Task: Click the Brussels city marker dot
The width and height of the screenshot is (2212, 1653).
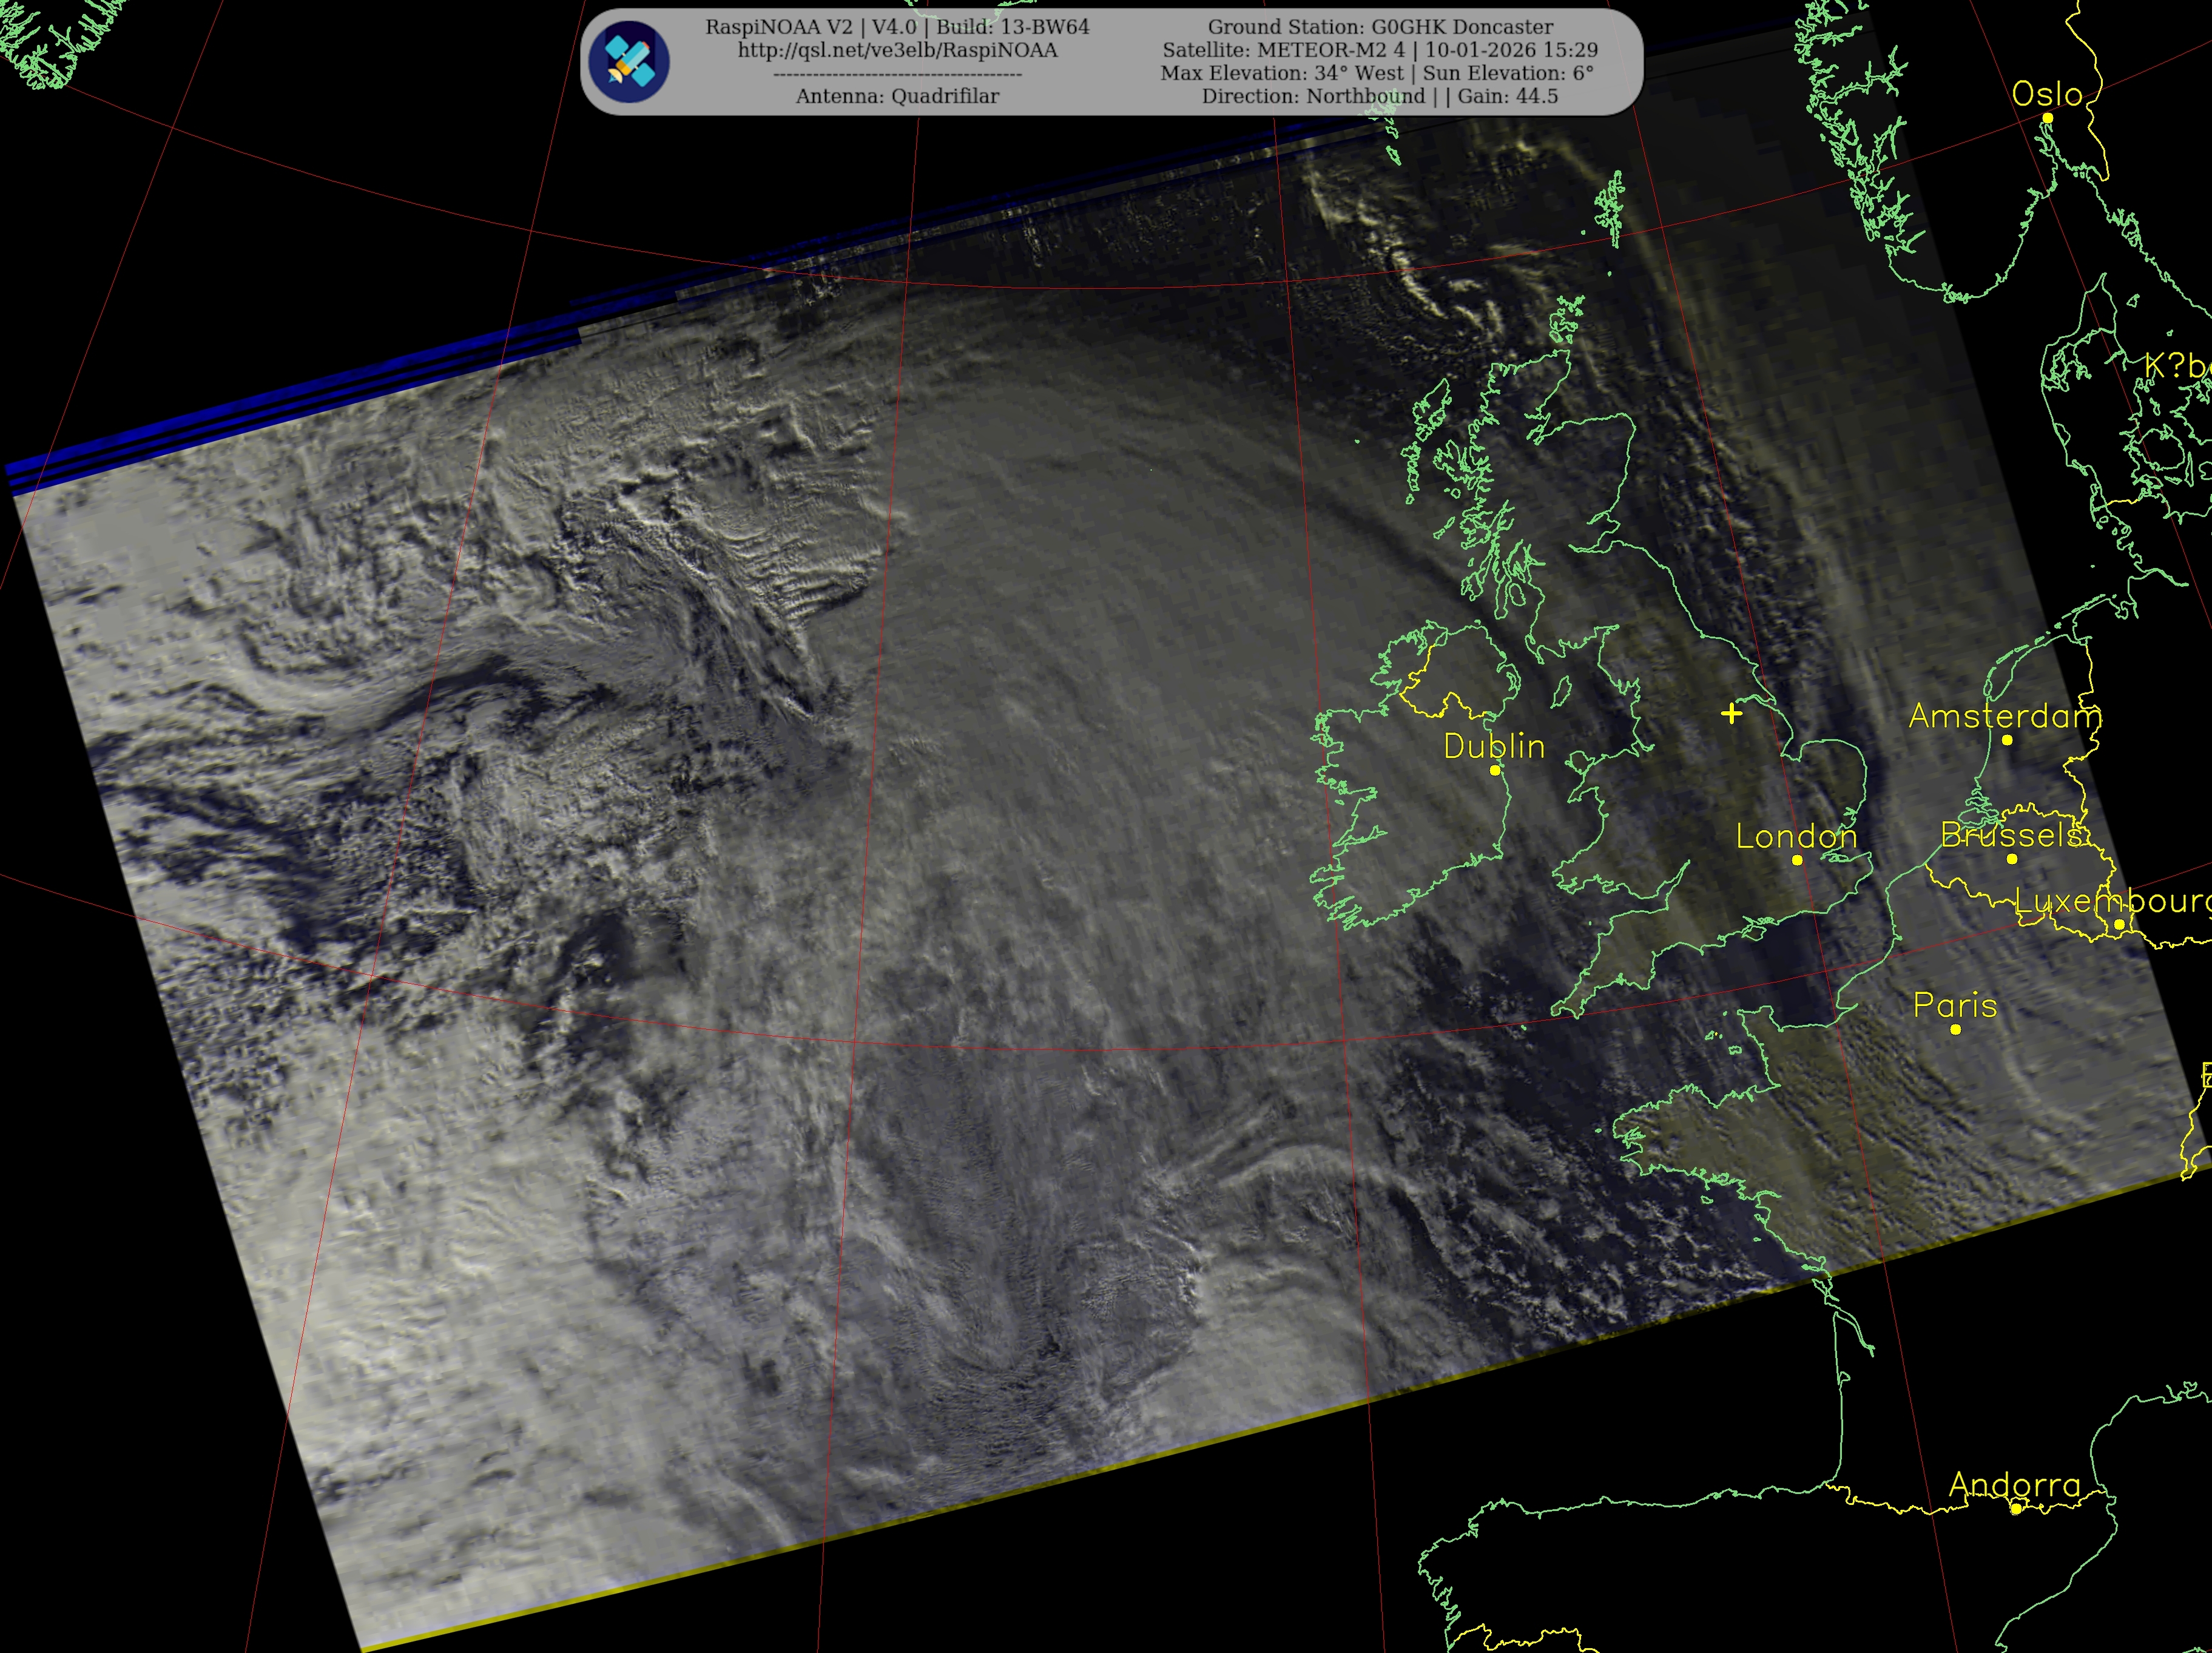Action: point(2012,859)
